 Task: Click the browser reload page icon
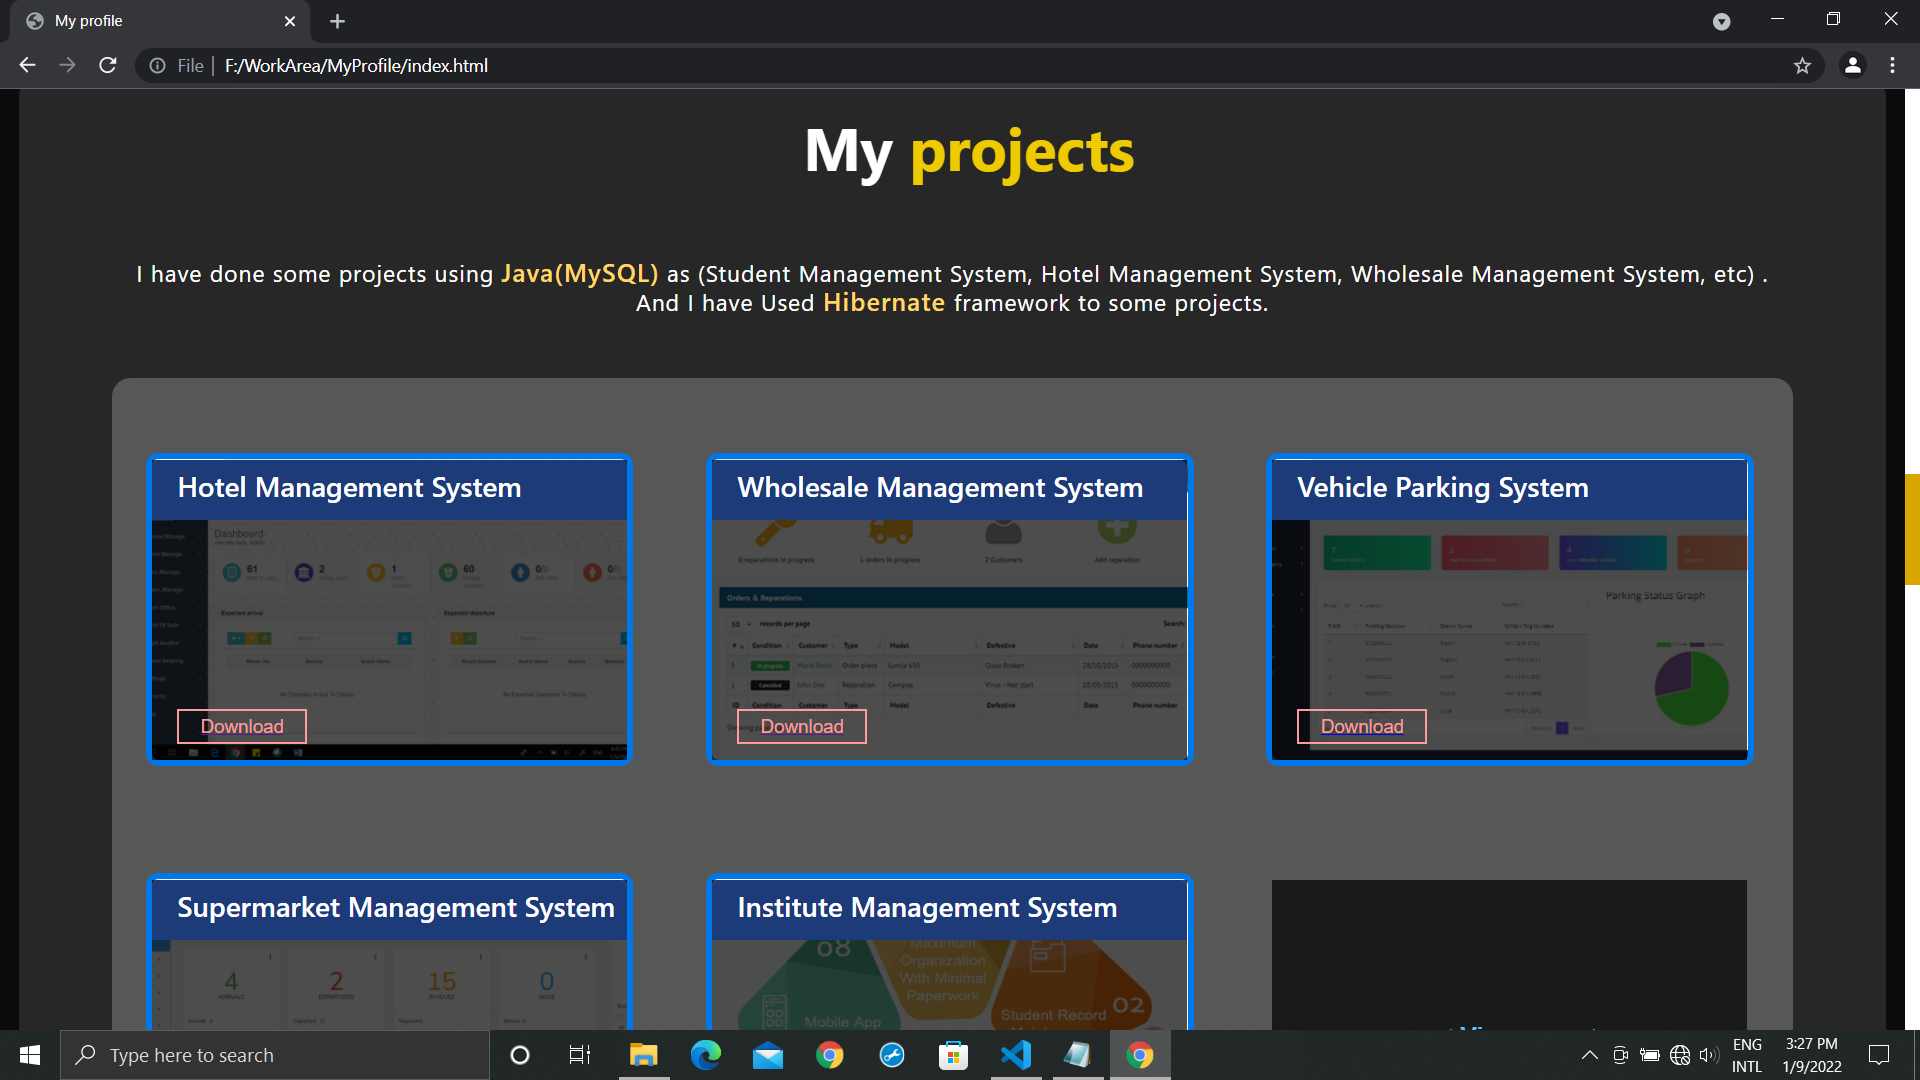pyautogui.click(x=108, y=65)
